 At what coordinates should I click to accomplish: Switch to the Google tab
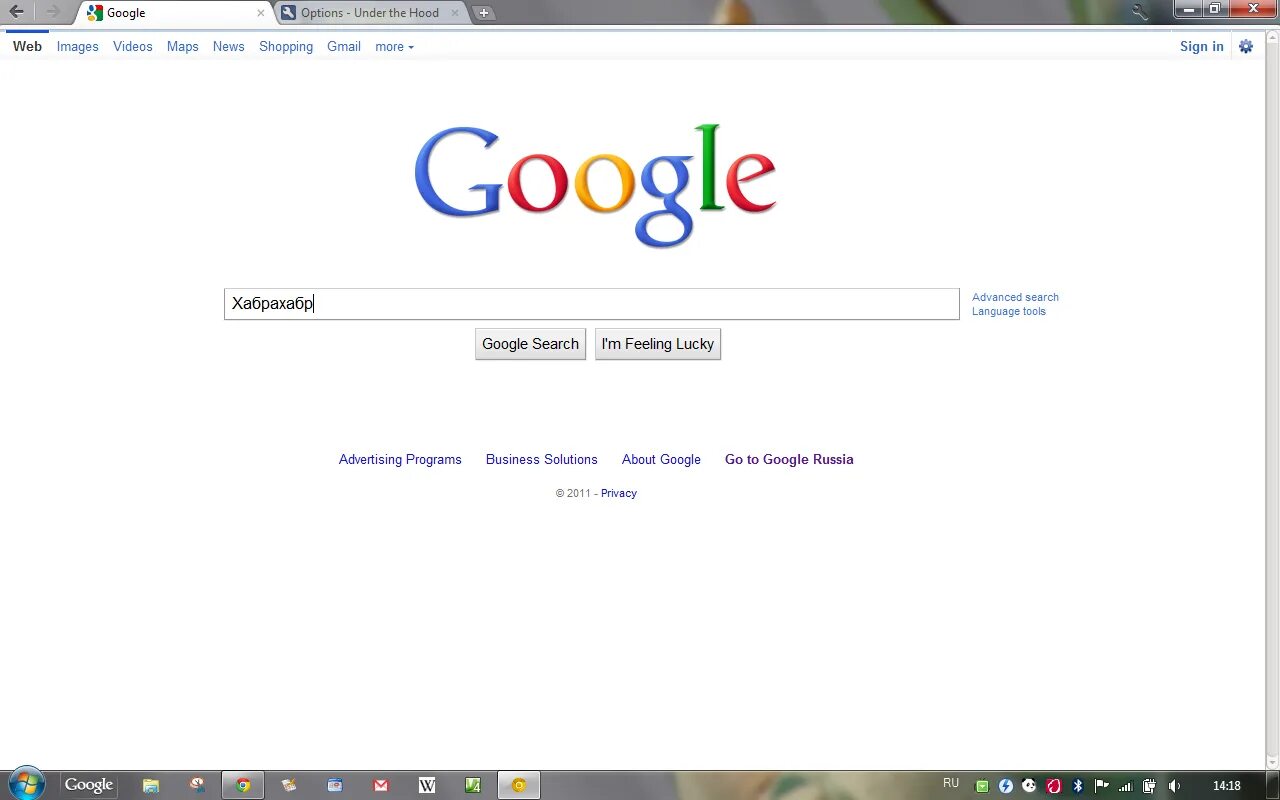point(170,13)
